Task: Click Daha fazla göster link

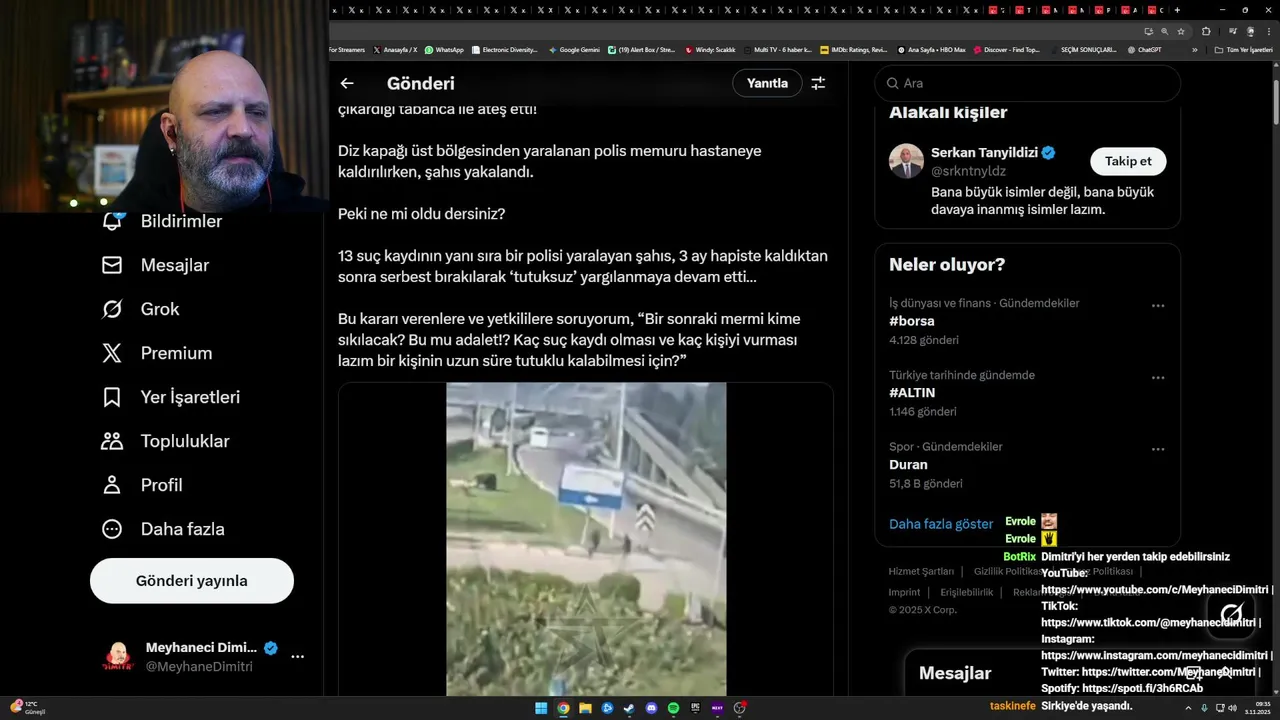Action: pos(941,524)
